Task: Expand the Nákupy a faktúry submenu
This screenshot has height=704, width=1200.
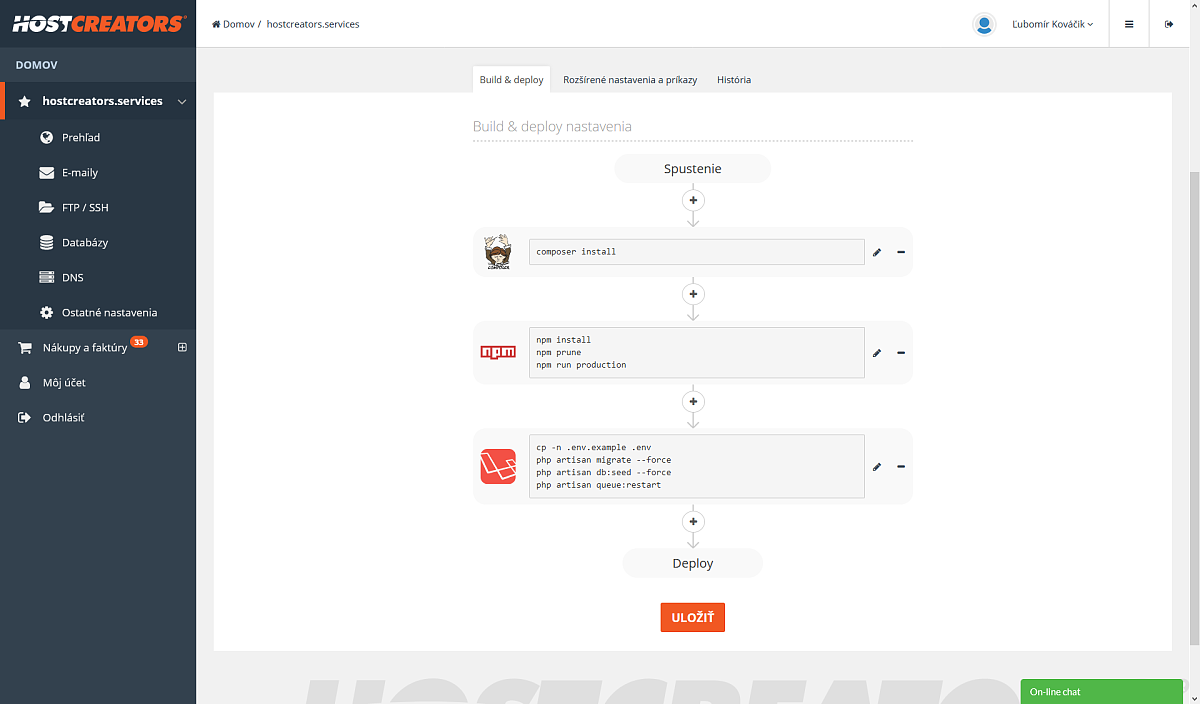Action: (x=182, y=347)
